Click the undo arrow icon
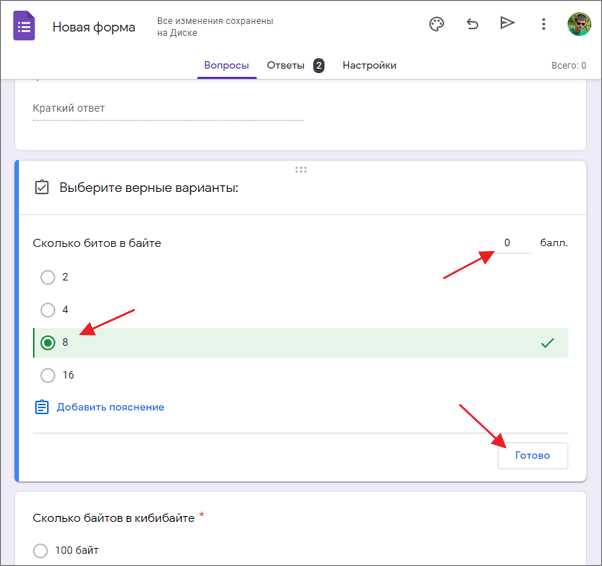The image size is (602, 566). [x=472, y=24]
